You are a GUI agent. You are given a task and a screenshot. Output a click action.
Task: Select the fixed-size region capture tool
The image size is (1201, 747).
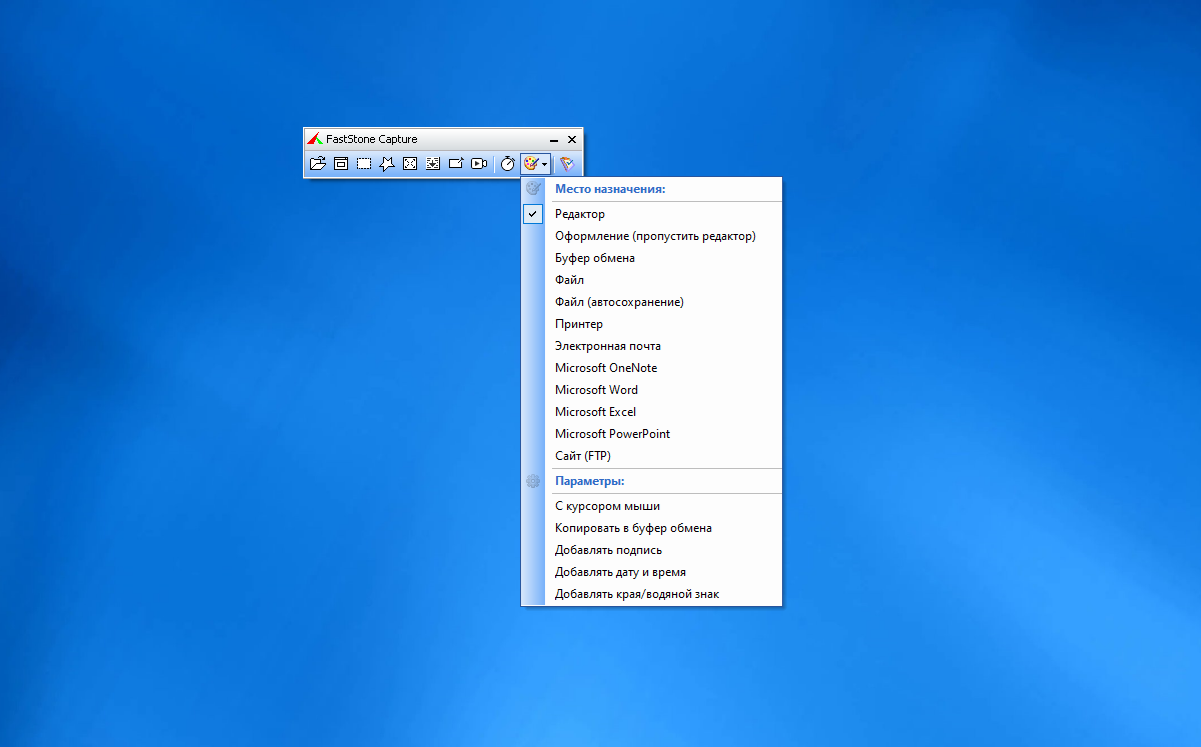coord(456,163)
